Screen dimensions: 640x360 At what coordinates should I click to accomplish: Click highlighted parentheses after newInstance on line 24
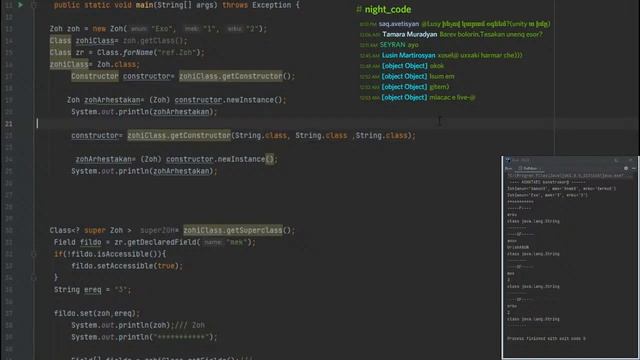tap(270, 159)
